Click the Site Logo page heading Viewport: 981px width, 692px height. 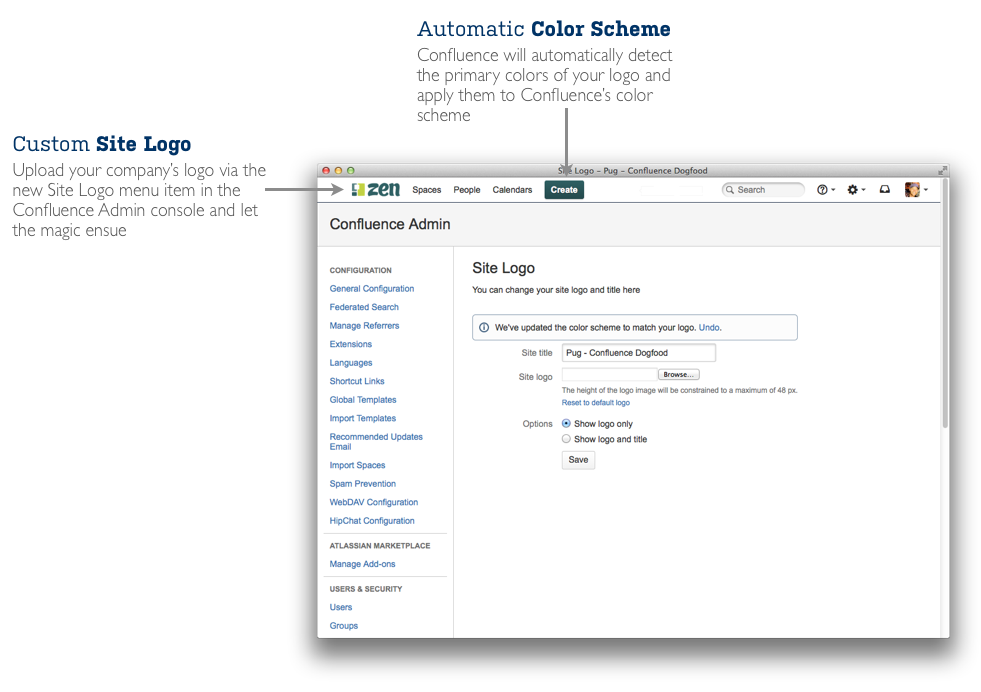[x=504, y=268]
